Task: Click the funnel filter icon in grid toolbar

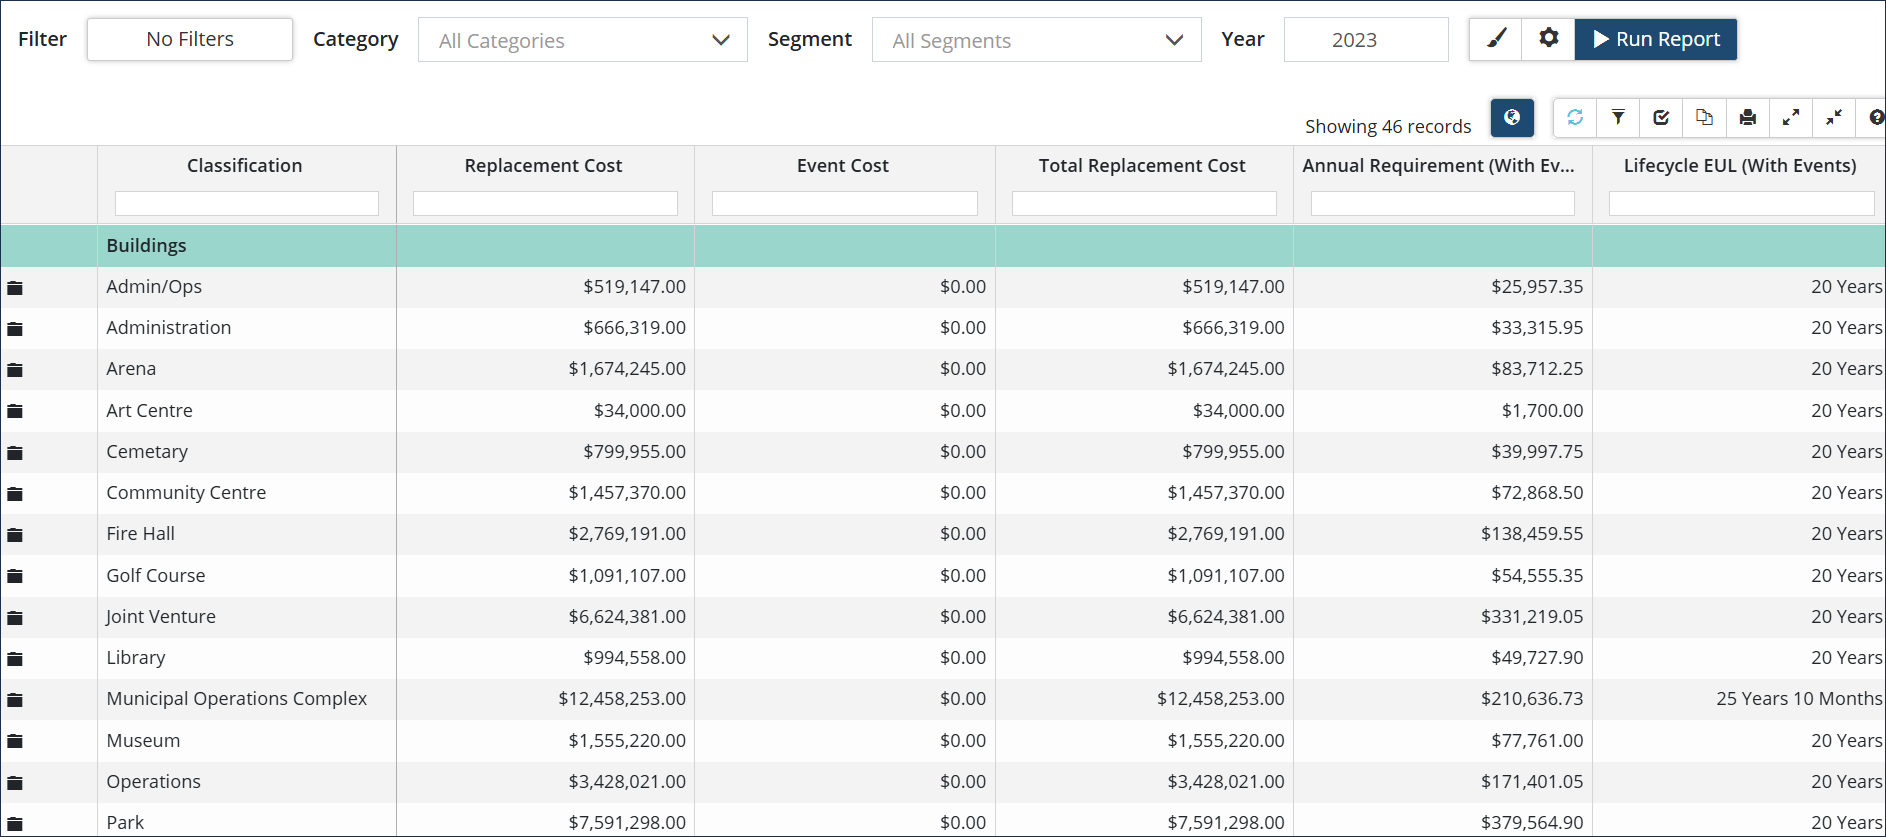Action: [1618, 118]
